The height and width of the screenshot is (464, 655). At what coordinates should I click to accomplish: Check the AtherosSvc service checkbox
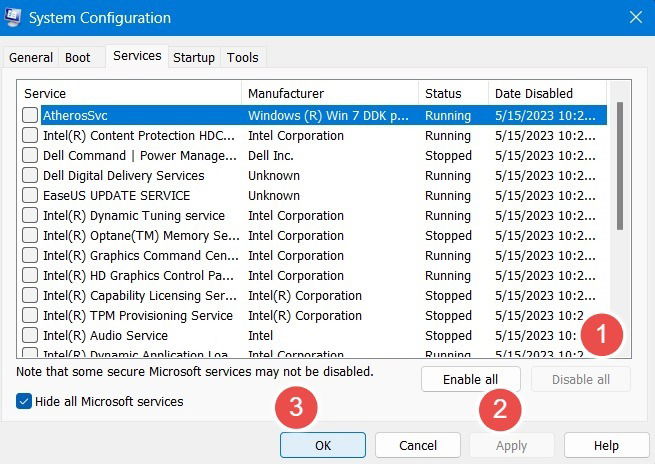pos(30,115)
